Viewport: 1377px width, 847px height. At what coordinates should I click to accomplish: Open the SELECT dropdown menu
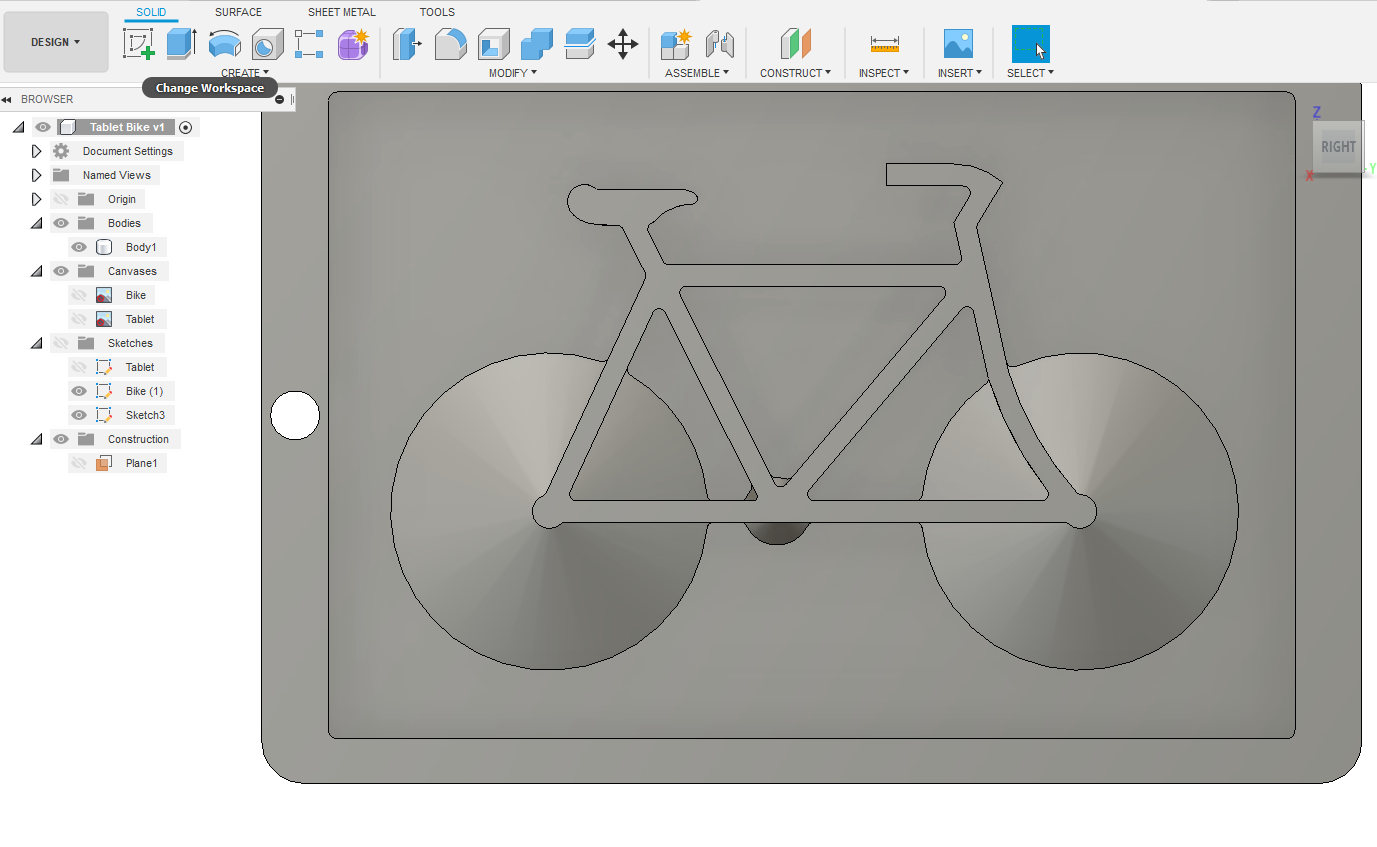pos(1030,73)
